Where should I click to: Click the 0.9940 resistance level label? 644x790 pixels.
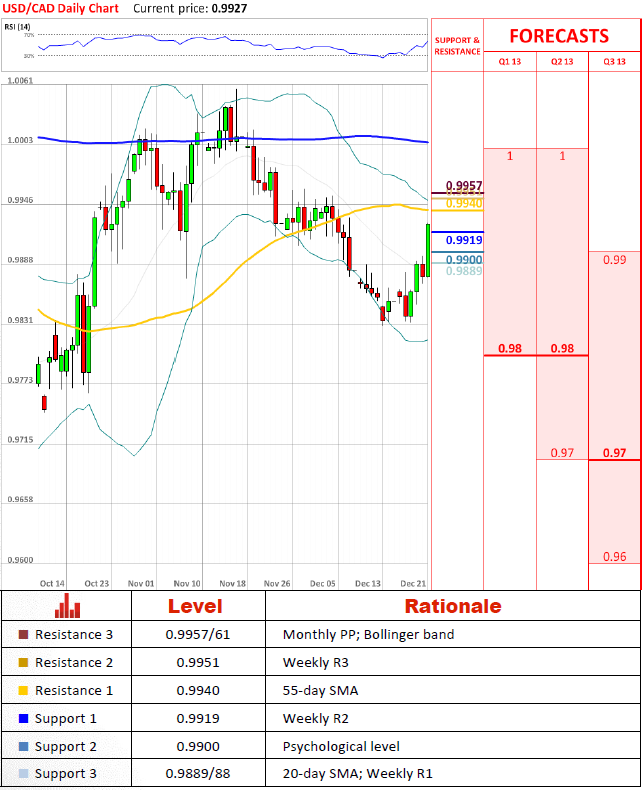point(464,203)
